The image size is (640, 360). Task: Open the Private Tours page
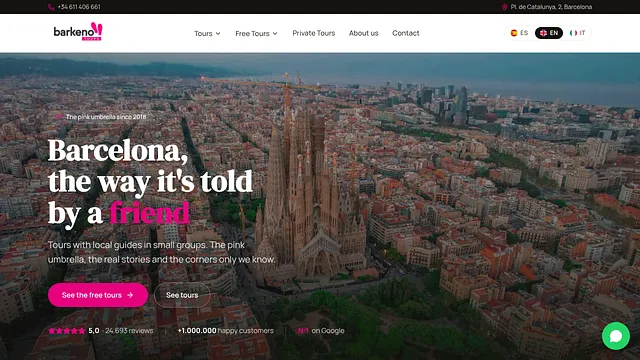click(313, 33)
